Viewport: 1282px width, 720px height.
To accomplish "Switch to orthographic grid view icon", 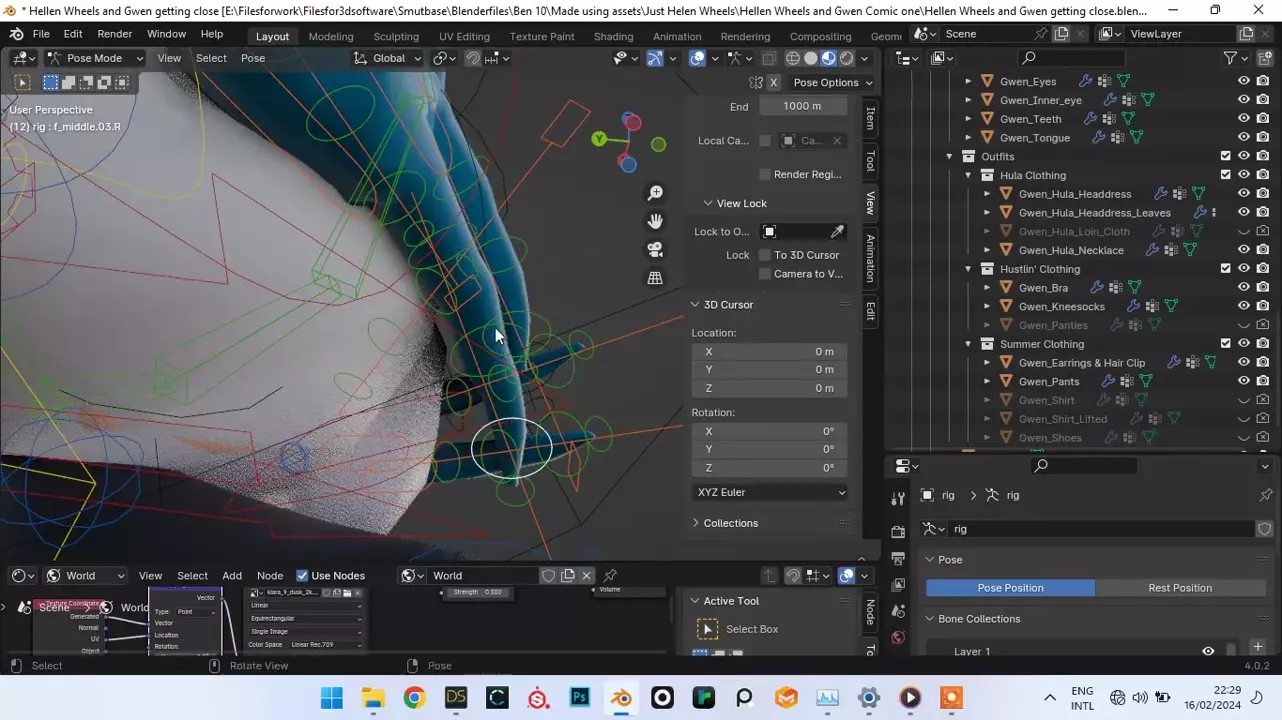I will [x=655, y=278].
